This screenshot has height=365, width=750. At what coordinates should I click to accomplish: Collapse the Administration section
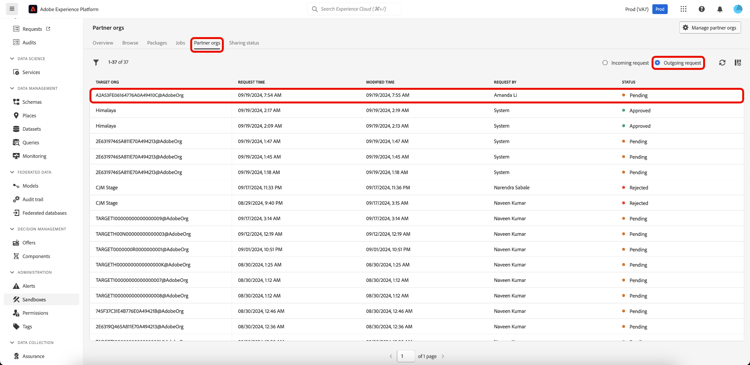12,272
